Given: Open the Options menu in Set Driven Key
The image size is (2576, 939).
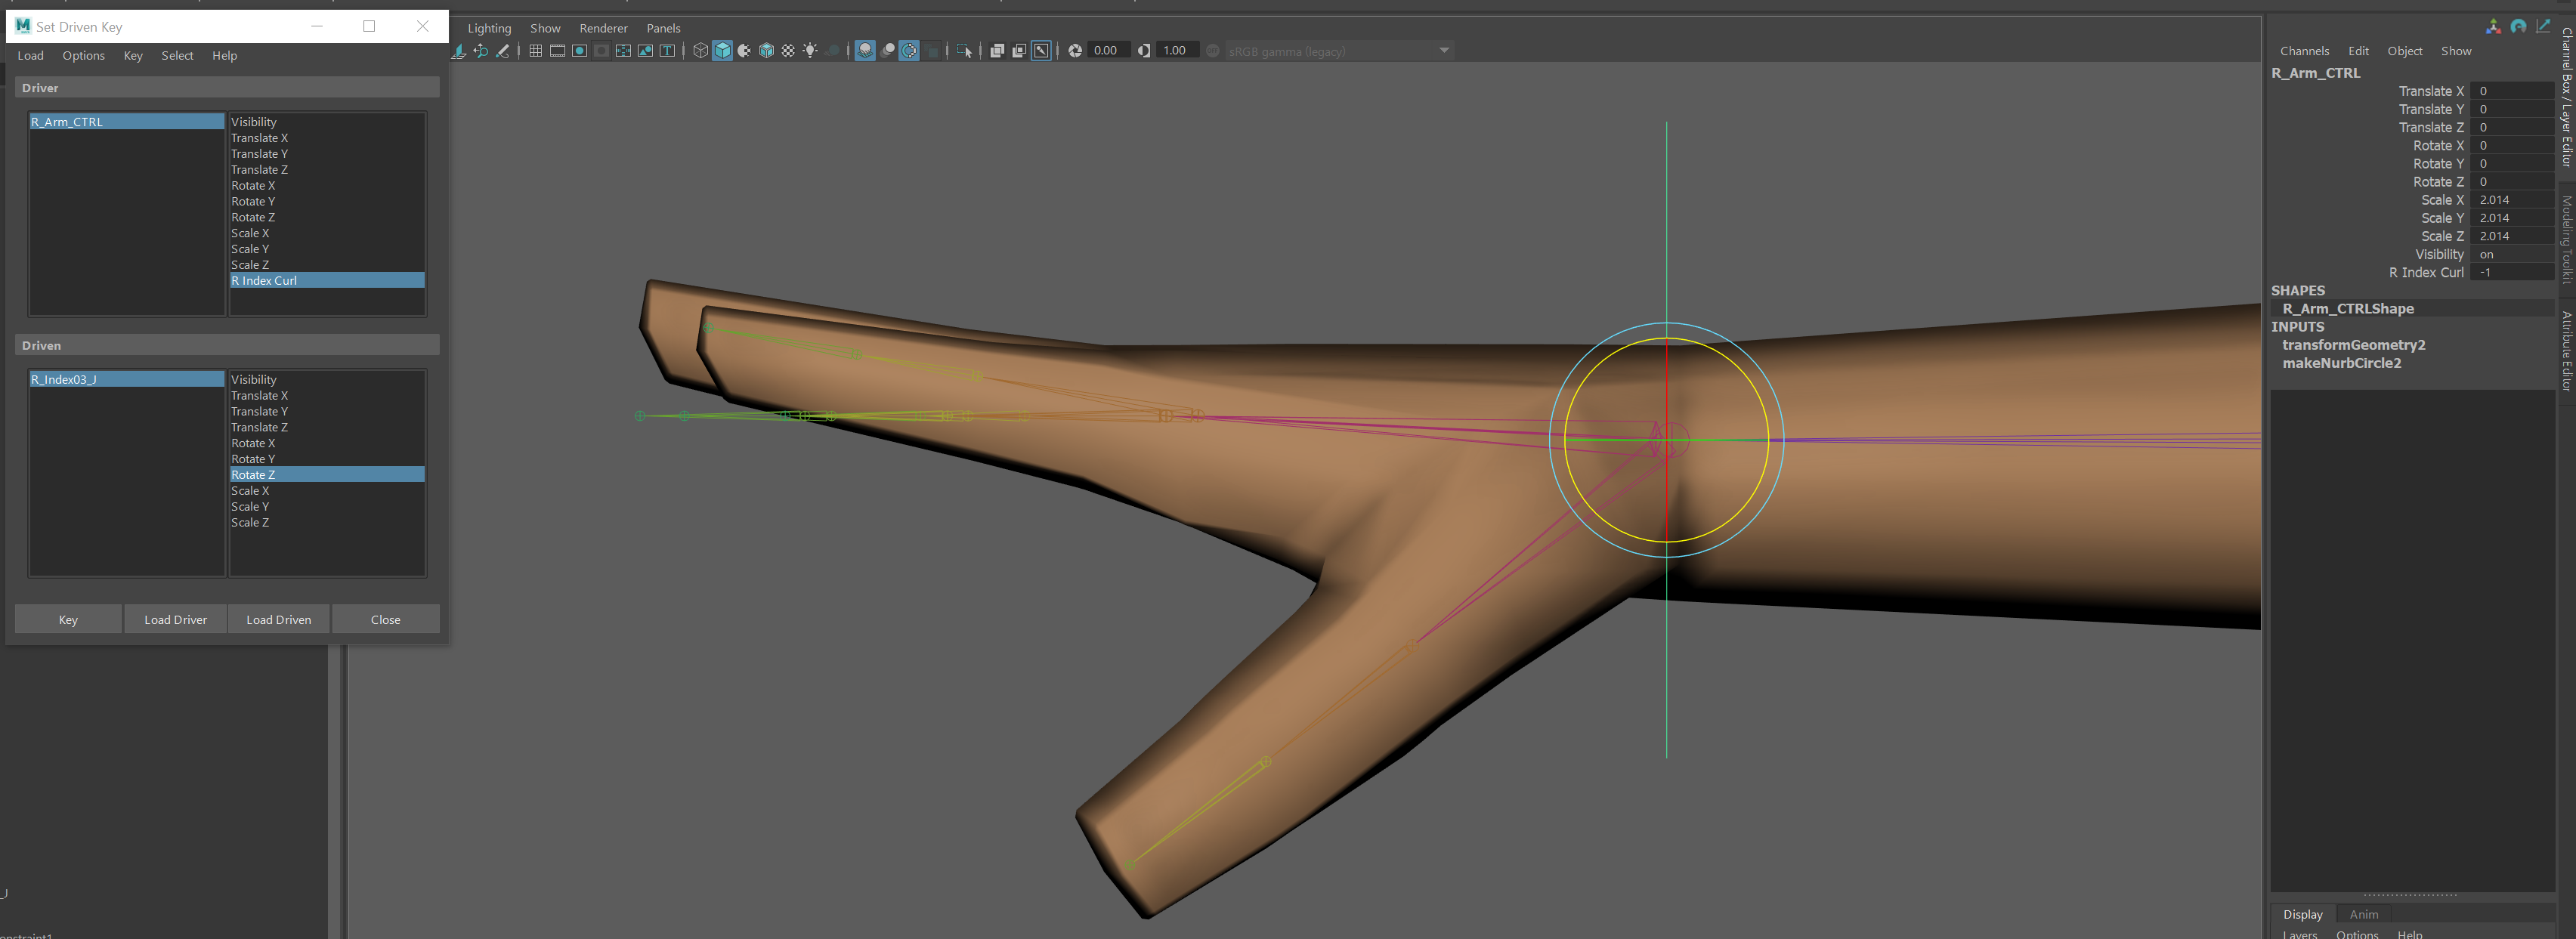Looking at the screenshot, I should click(x=83, y=56).
